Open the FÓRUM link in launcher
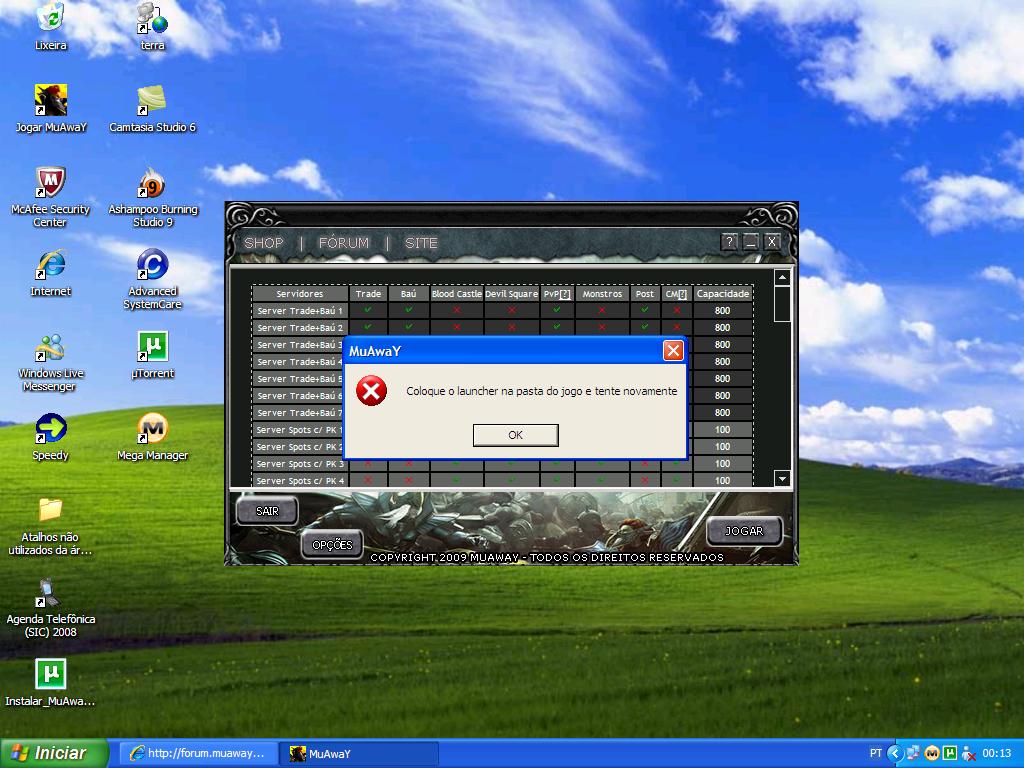Screen dimensions: 1024x768 344,243
